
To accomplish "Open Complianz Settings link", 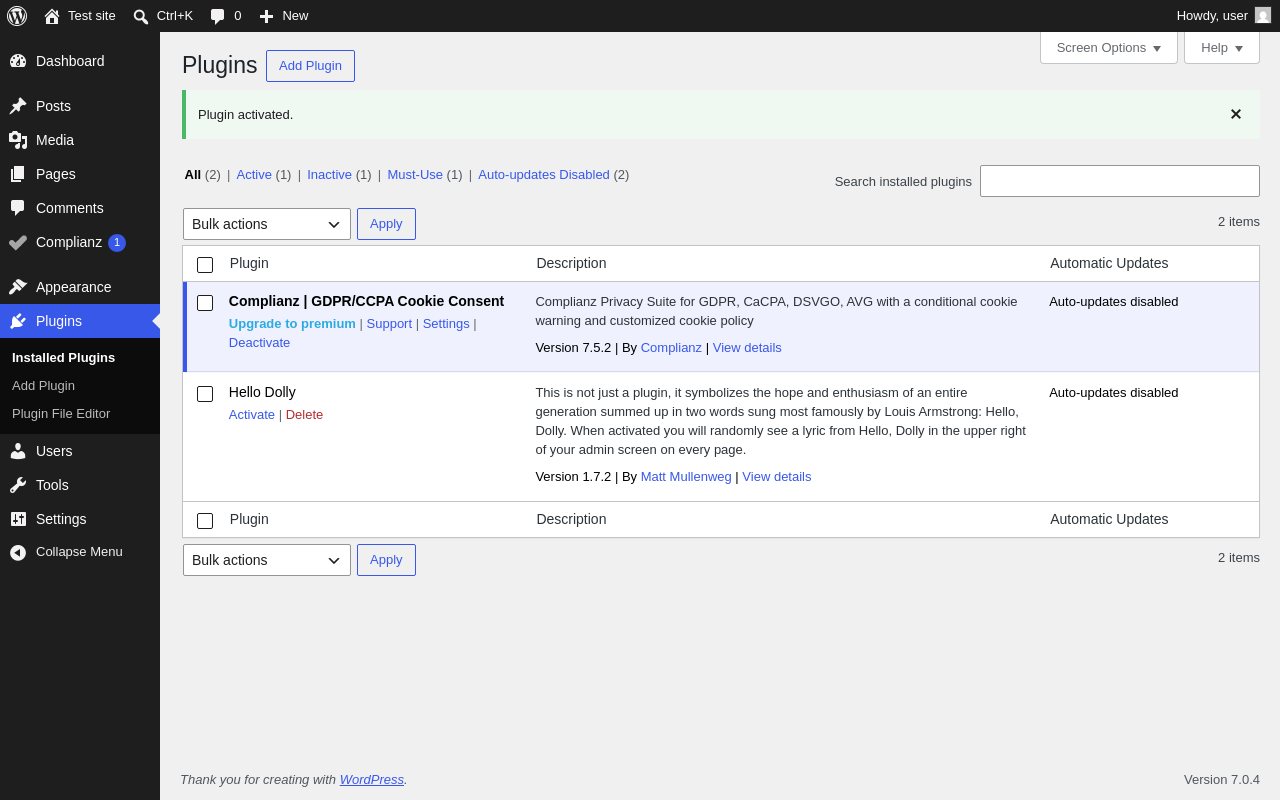I will point(446,323).
